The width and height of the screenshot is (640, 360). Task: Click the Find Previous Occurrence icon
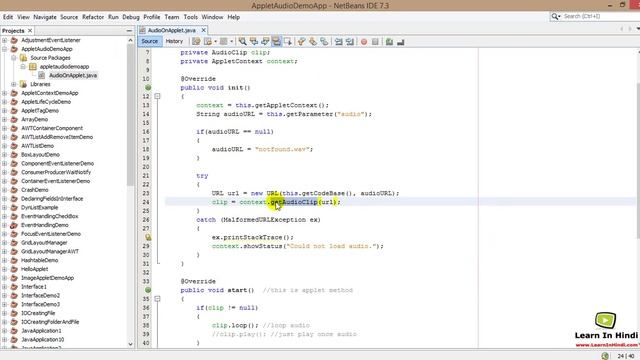coord(254,41)
